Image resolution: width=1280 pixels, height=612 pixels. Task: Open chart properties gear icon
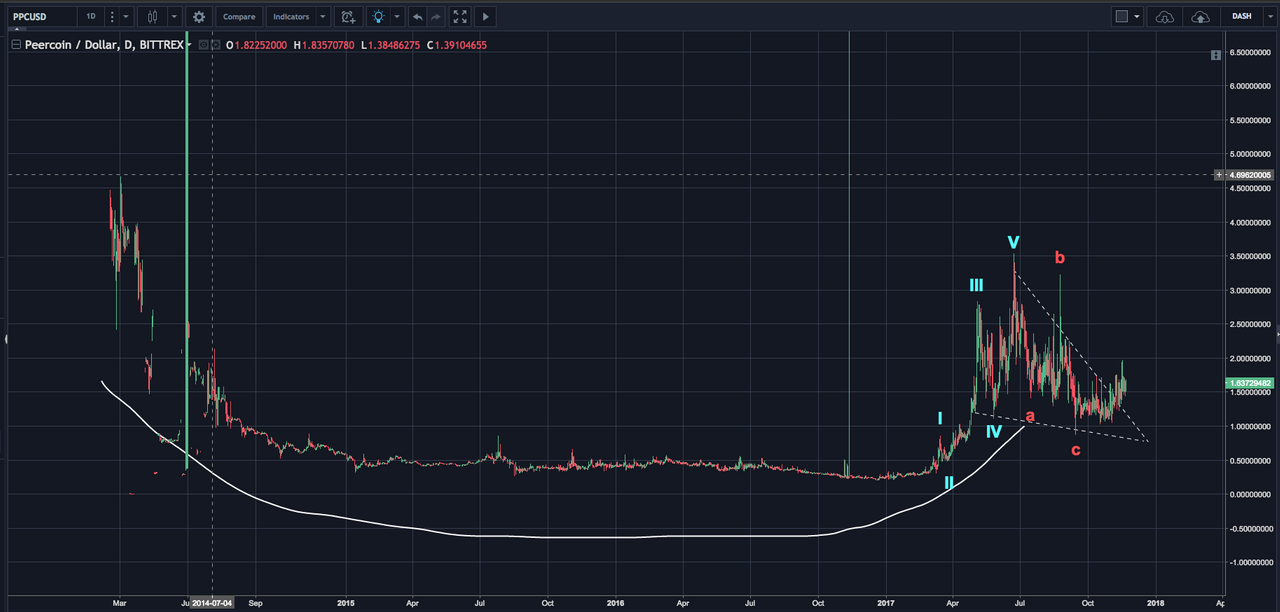[199, 16]
